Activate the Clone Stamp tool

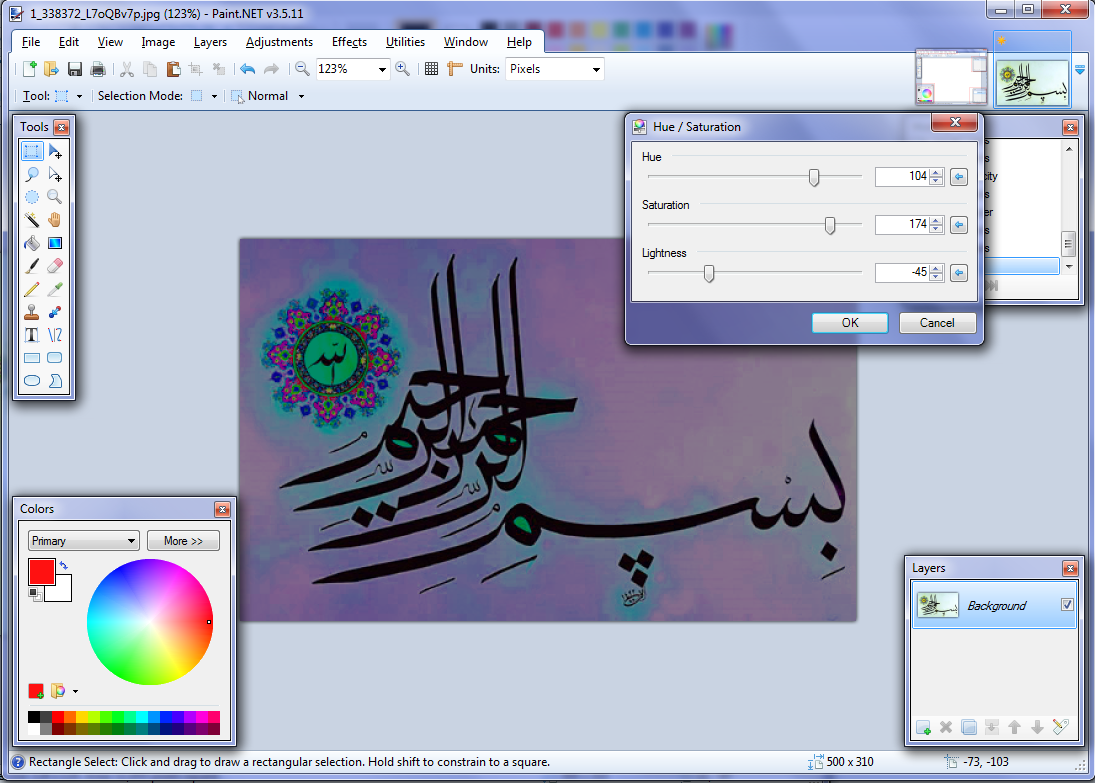tap(31, 312)
